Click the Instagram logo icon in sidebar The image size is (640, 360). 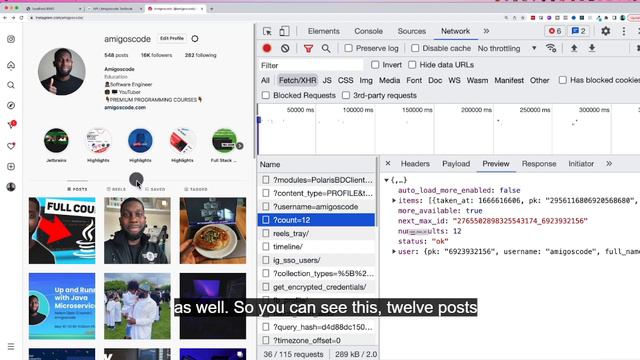coord(11,39)
